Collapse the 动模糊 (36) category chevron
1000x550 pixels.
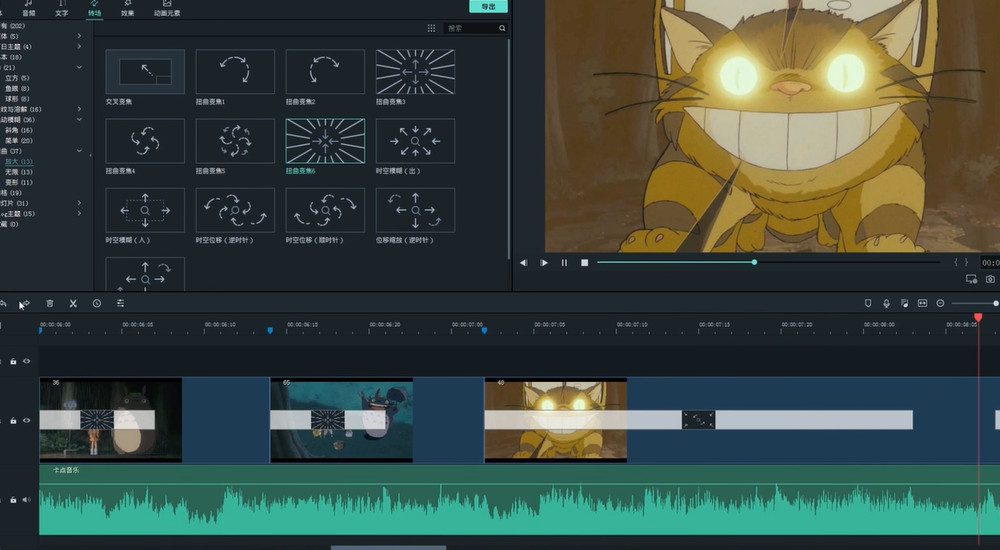pyautogui.click(x=79, y=119)
